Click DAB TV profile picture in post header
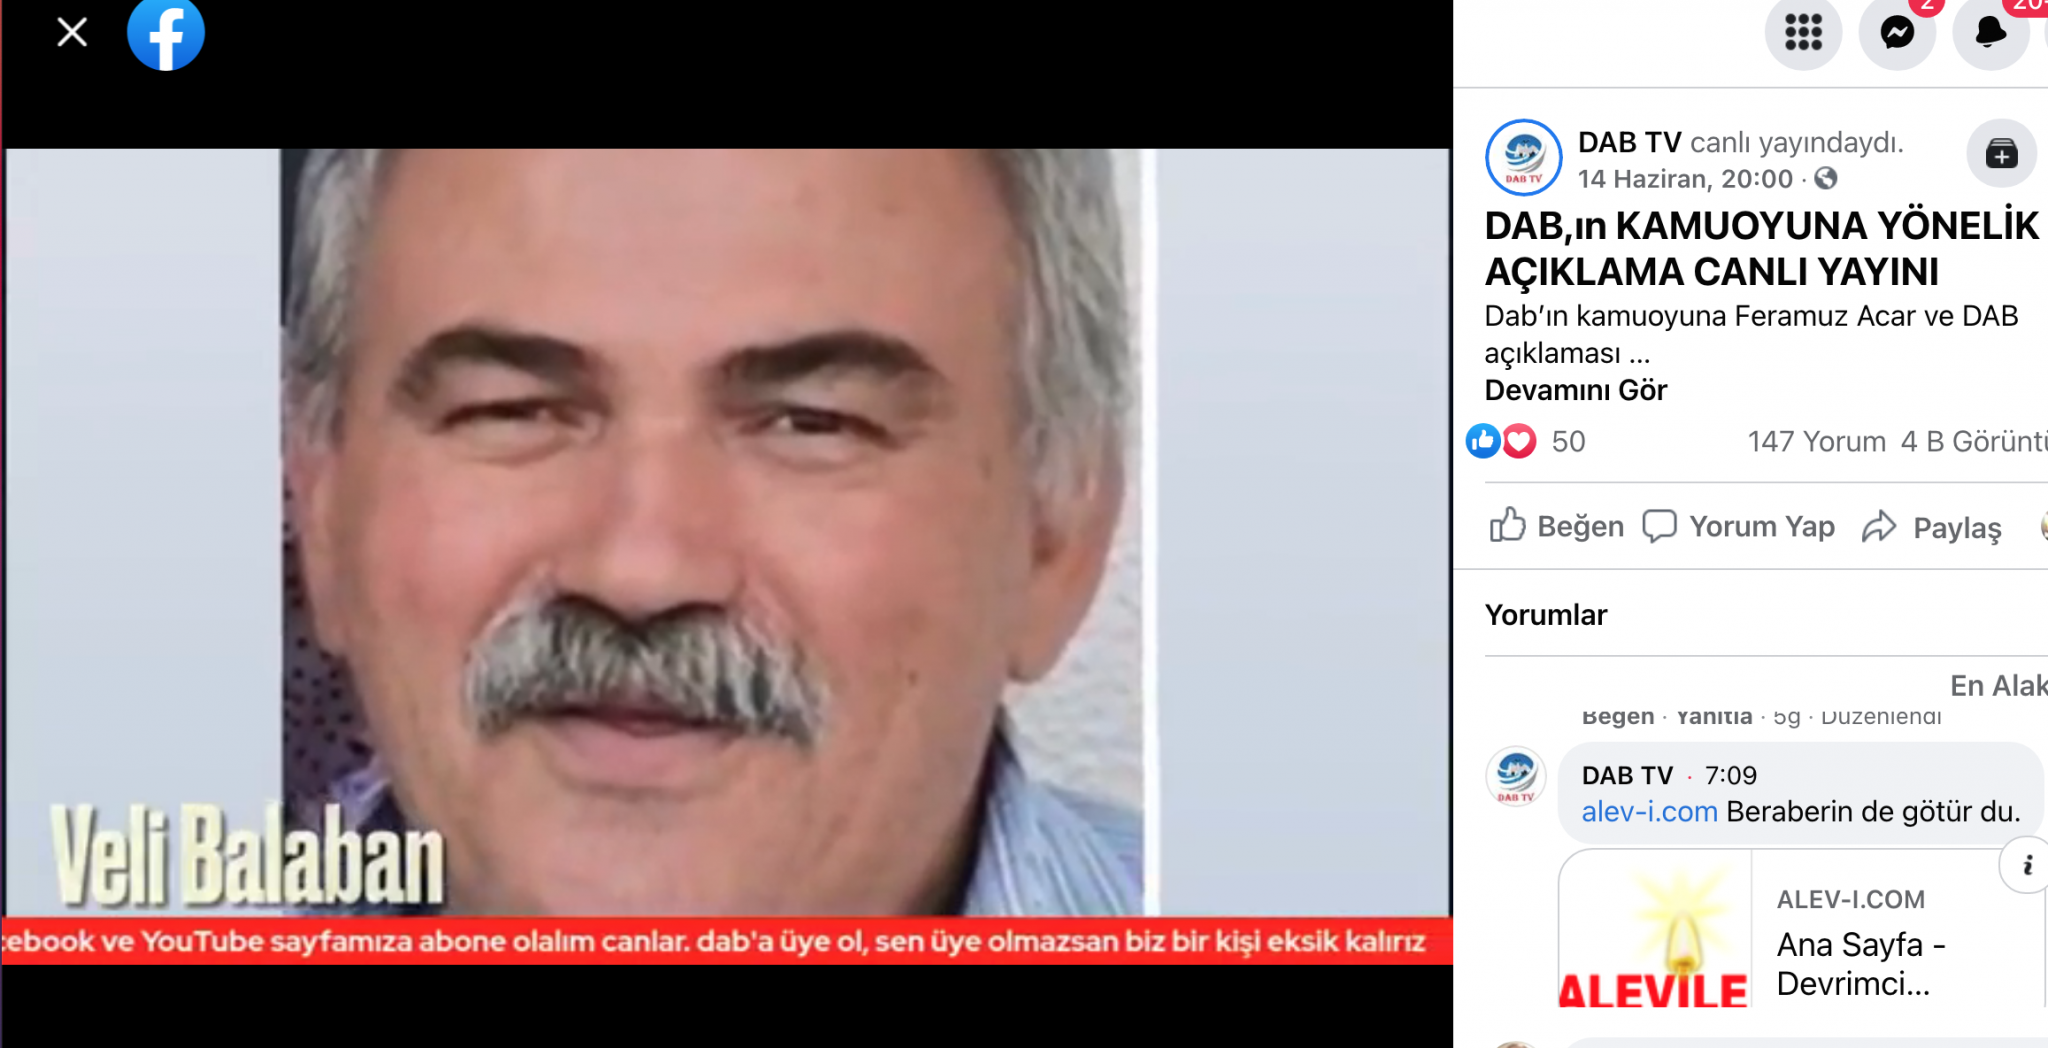 click(x=1523, y=157)
